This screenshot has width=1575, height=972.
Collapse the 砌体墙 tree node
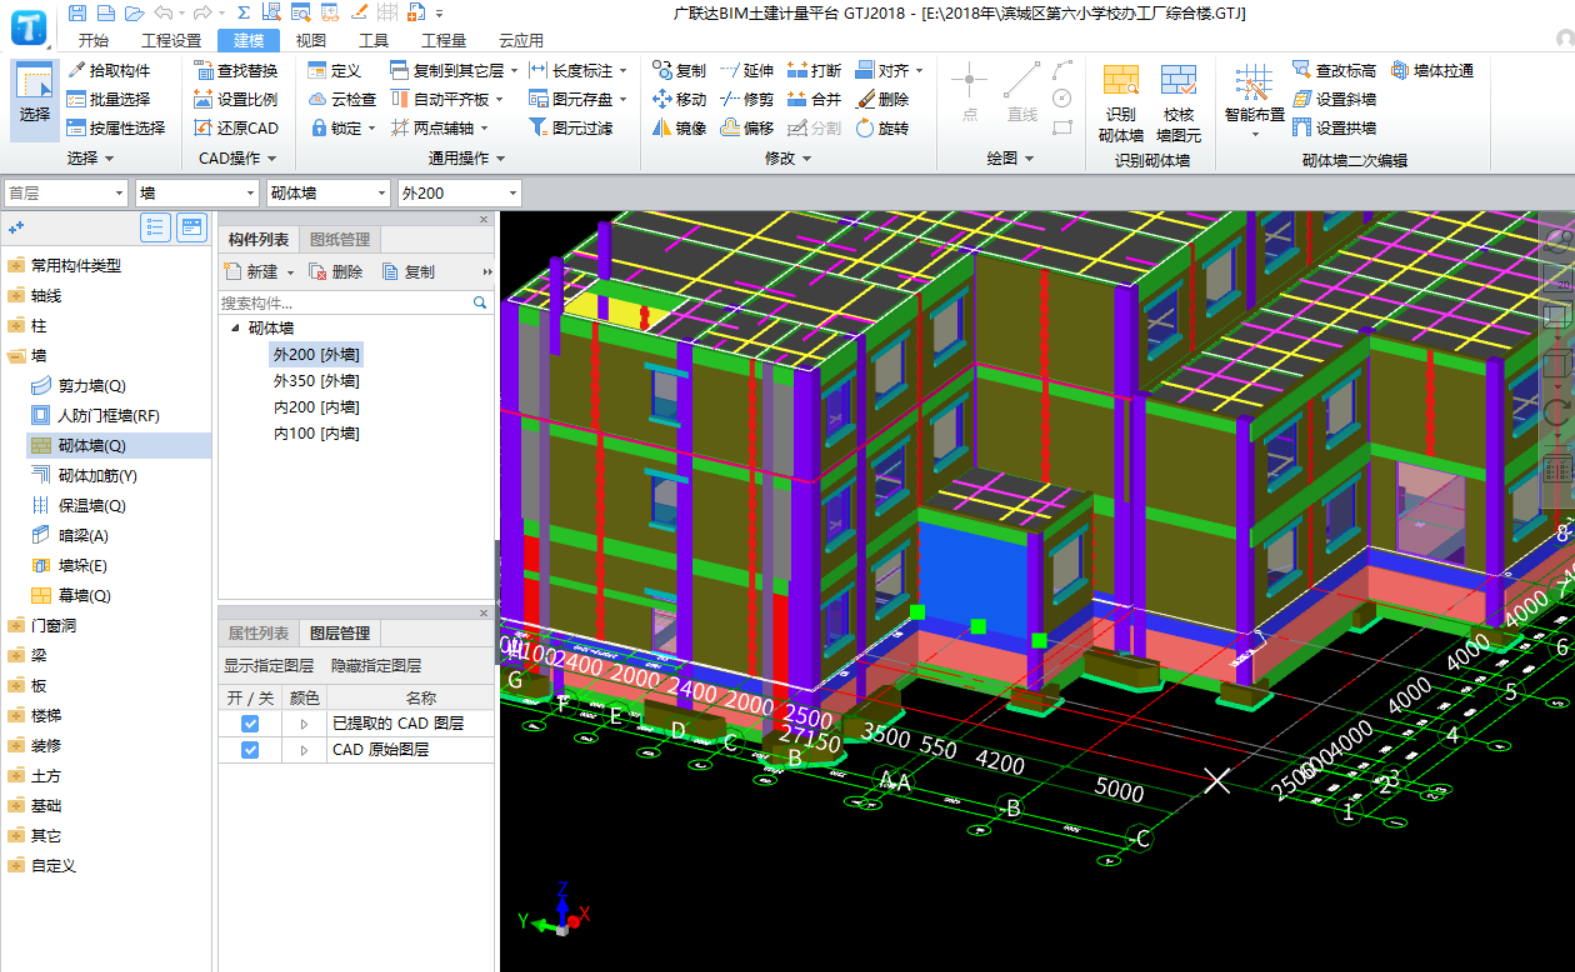(x=235, y=328)
